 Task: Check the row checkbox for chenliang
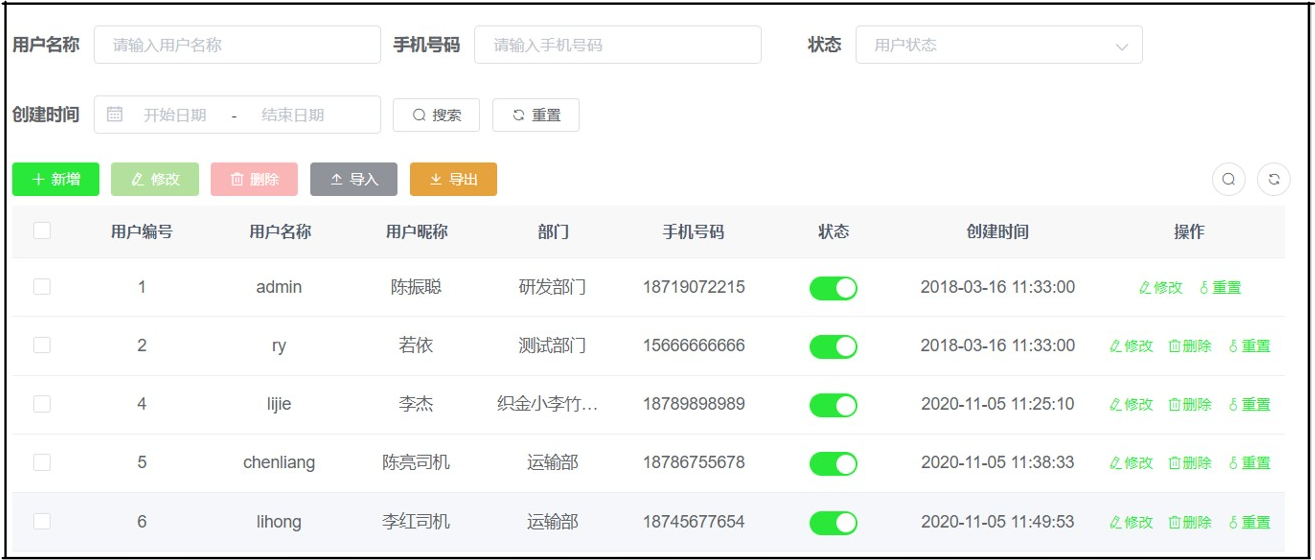coord(42,462)
